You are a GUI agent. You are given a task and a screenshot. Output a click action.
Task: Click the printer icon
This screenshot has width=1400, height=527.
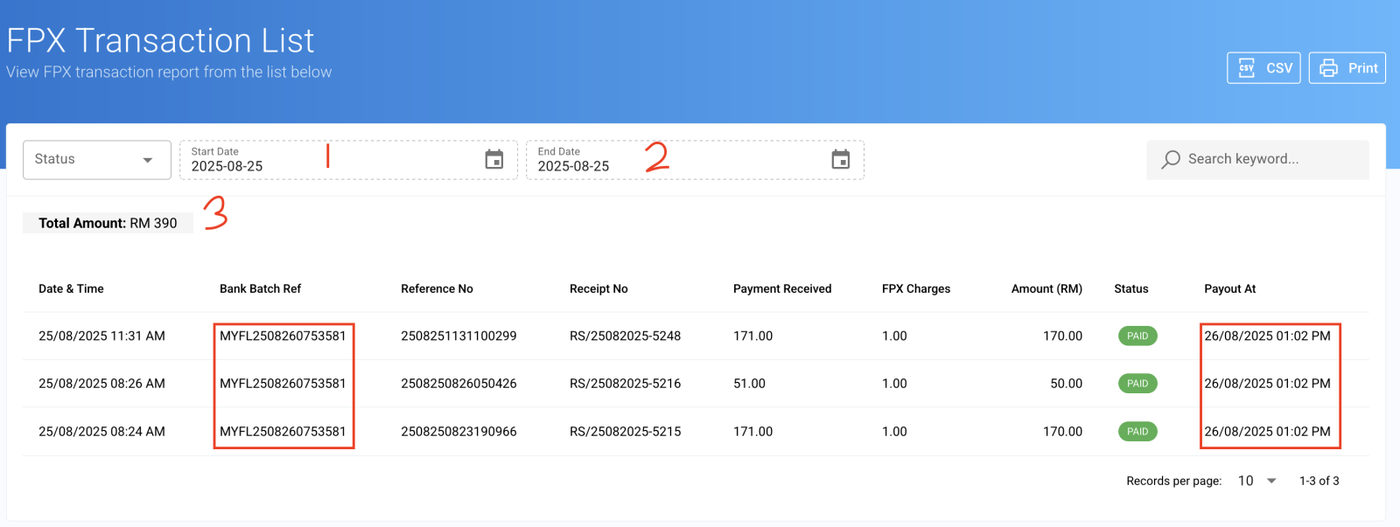pos(1328,68)
